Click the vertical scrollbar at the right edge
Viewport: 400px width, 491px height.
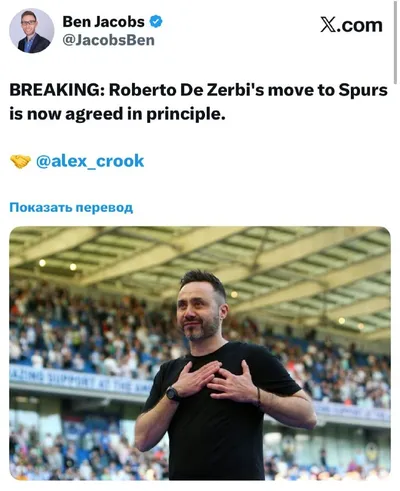coord(395,42)
